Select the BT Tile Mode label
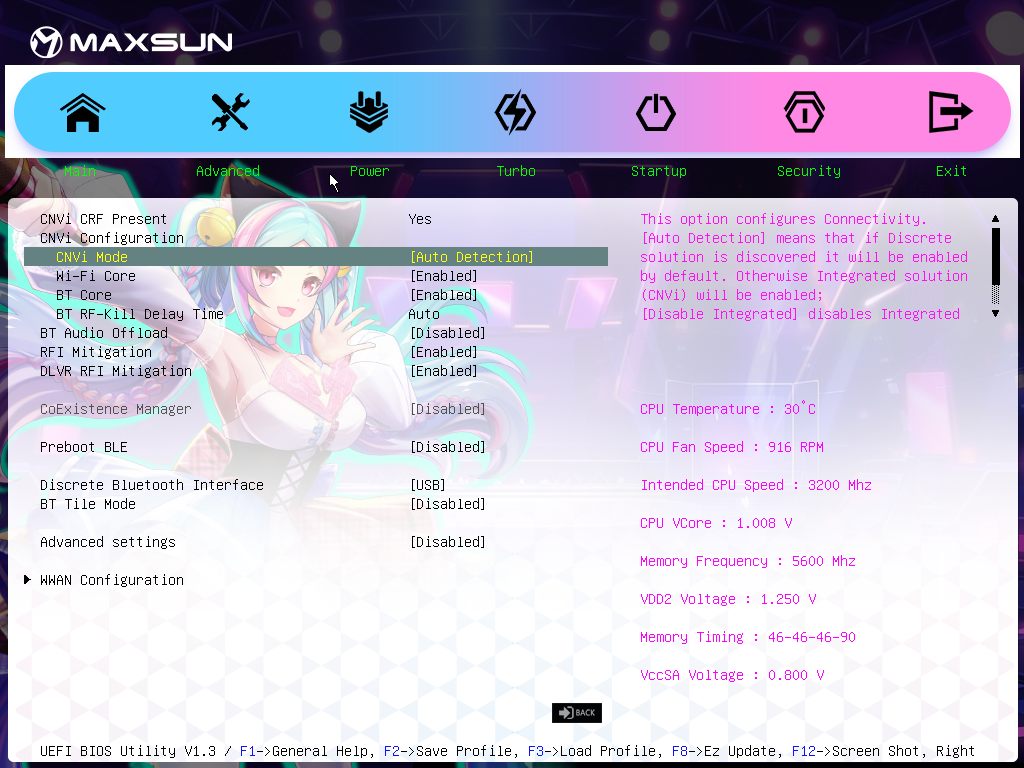Screen dimensions: 1024x768 [x=88, y=504]
